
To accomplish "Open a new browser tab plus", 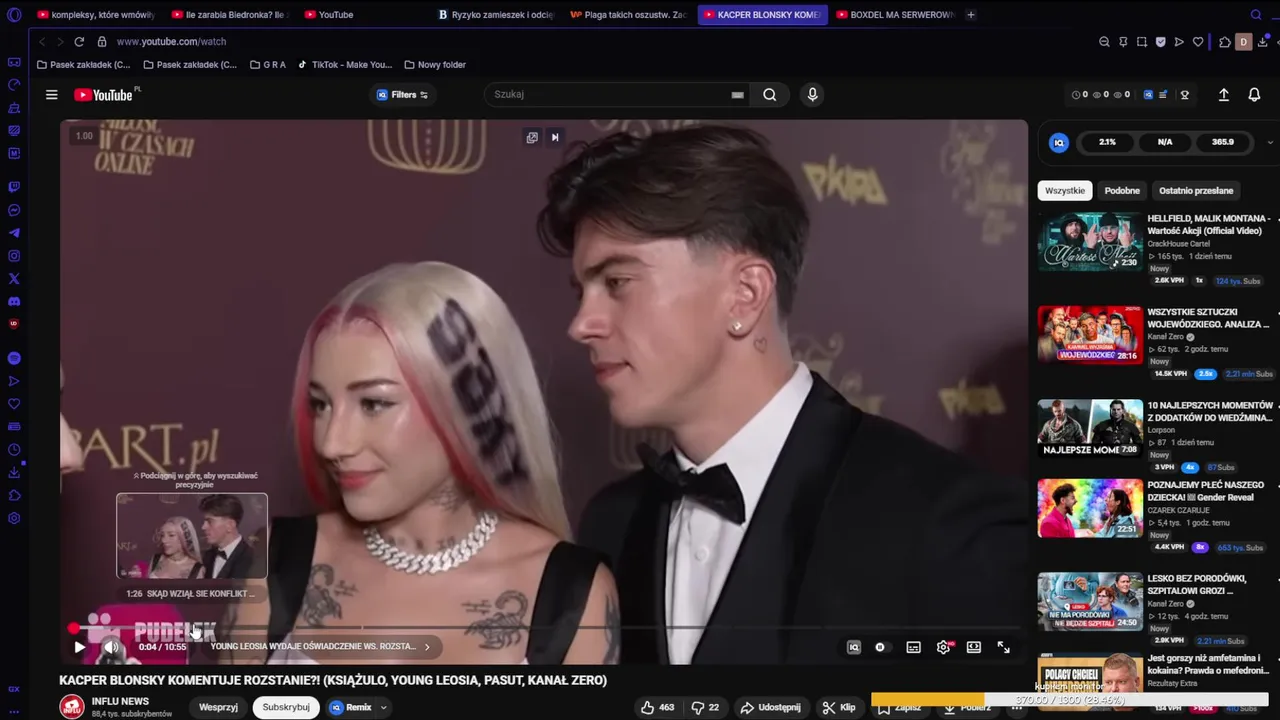I will pos(970,15).
